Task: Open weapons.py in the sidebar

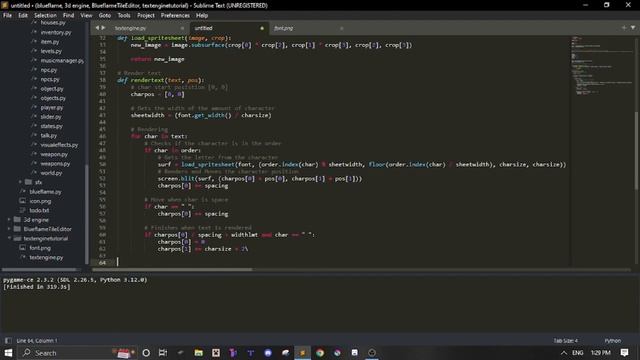Action: (x=55, y=164)
